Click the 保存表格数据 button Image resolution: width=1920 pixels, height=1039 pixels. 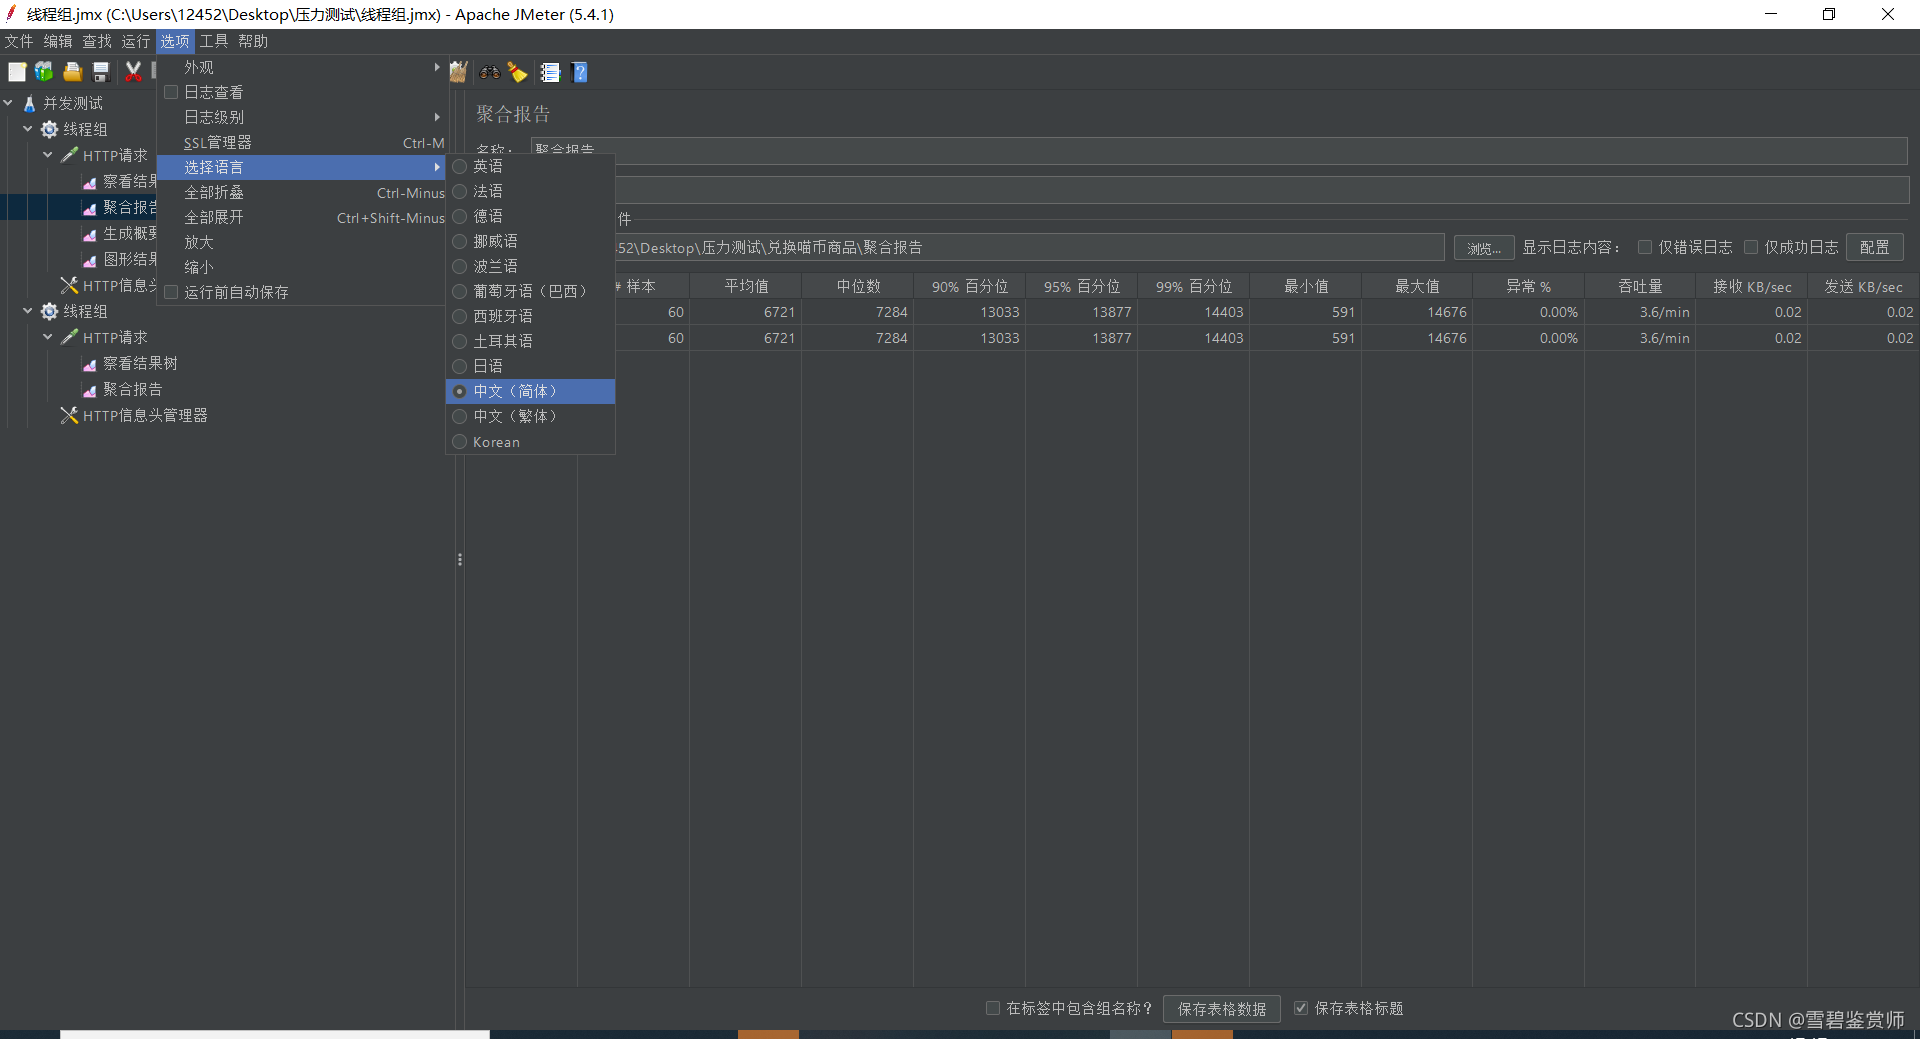(1221, 1008)
